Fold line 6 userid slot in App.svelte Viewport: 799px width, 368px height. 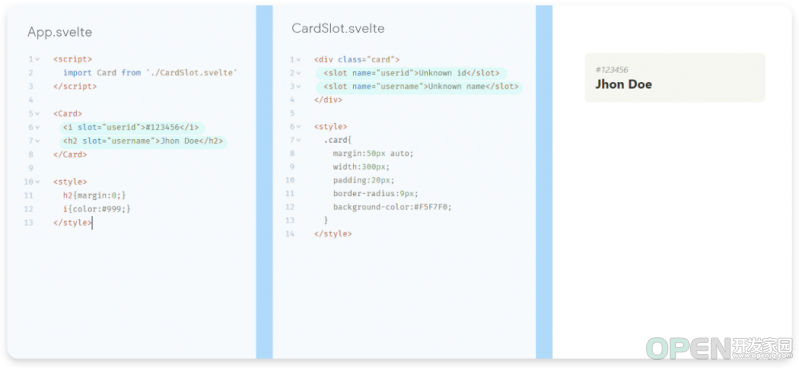(38, 127)
